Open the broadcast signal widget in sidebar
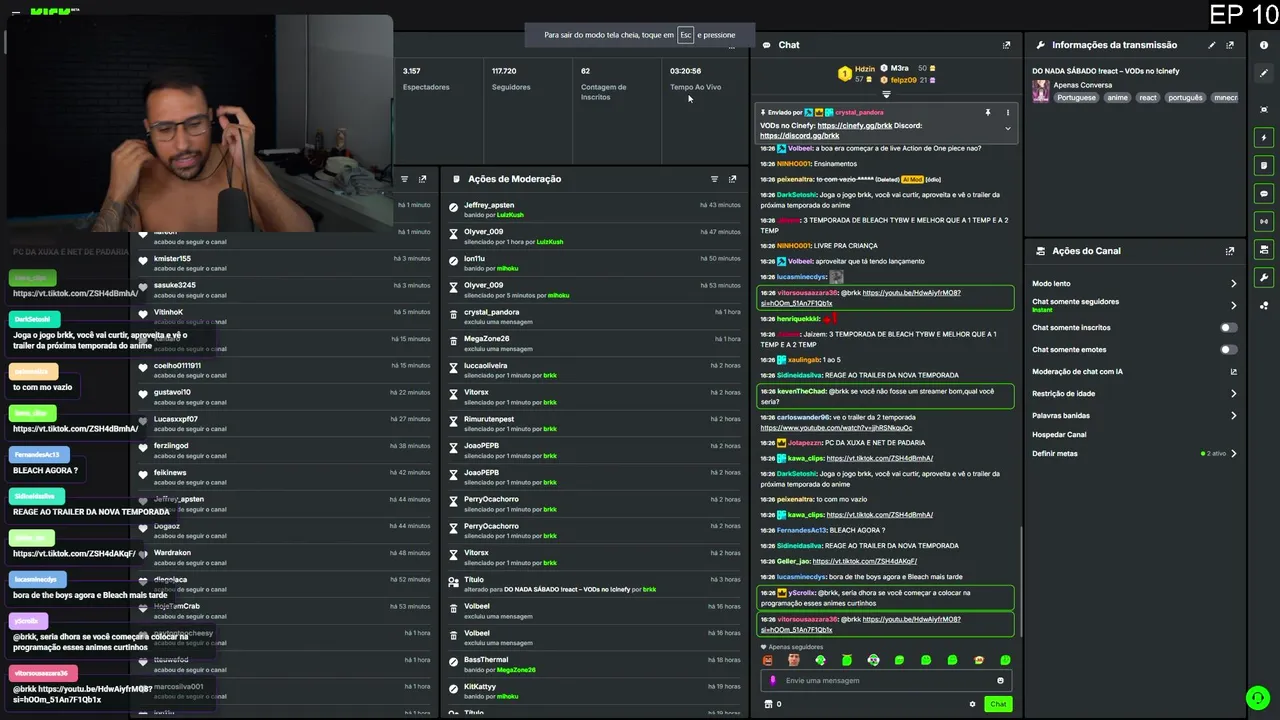Screen dimensions: 1280x720 (x=1264, y=221)
